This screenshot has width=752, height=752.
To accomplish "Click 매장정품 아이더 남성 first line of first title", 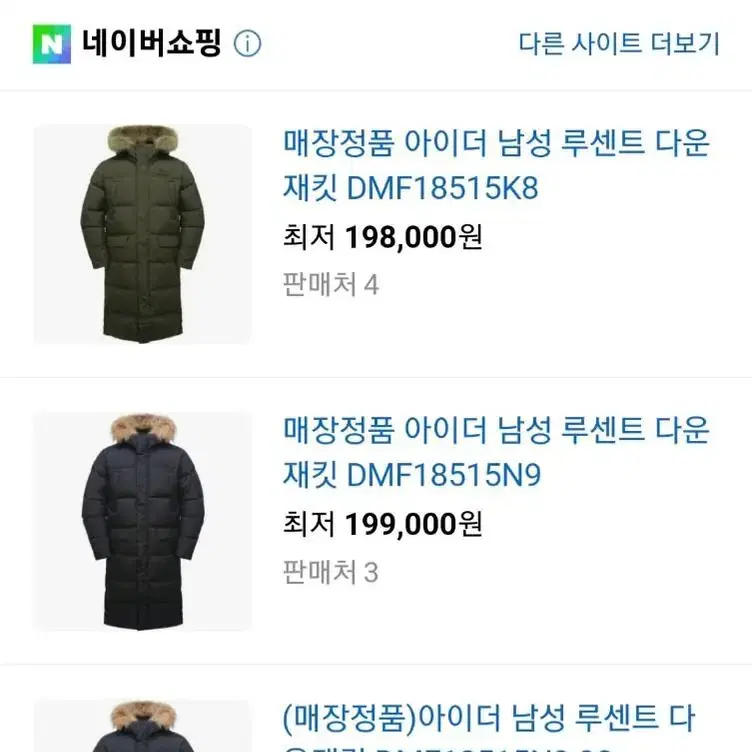I will click(417, 142).
